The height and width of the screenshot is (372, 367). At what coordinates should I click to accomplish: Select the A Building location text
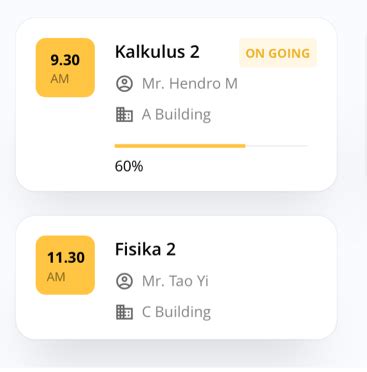[176, 115]
